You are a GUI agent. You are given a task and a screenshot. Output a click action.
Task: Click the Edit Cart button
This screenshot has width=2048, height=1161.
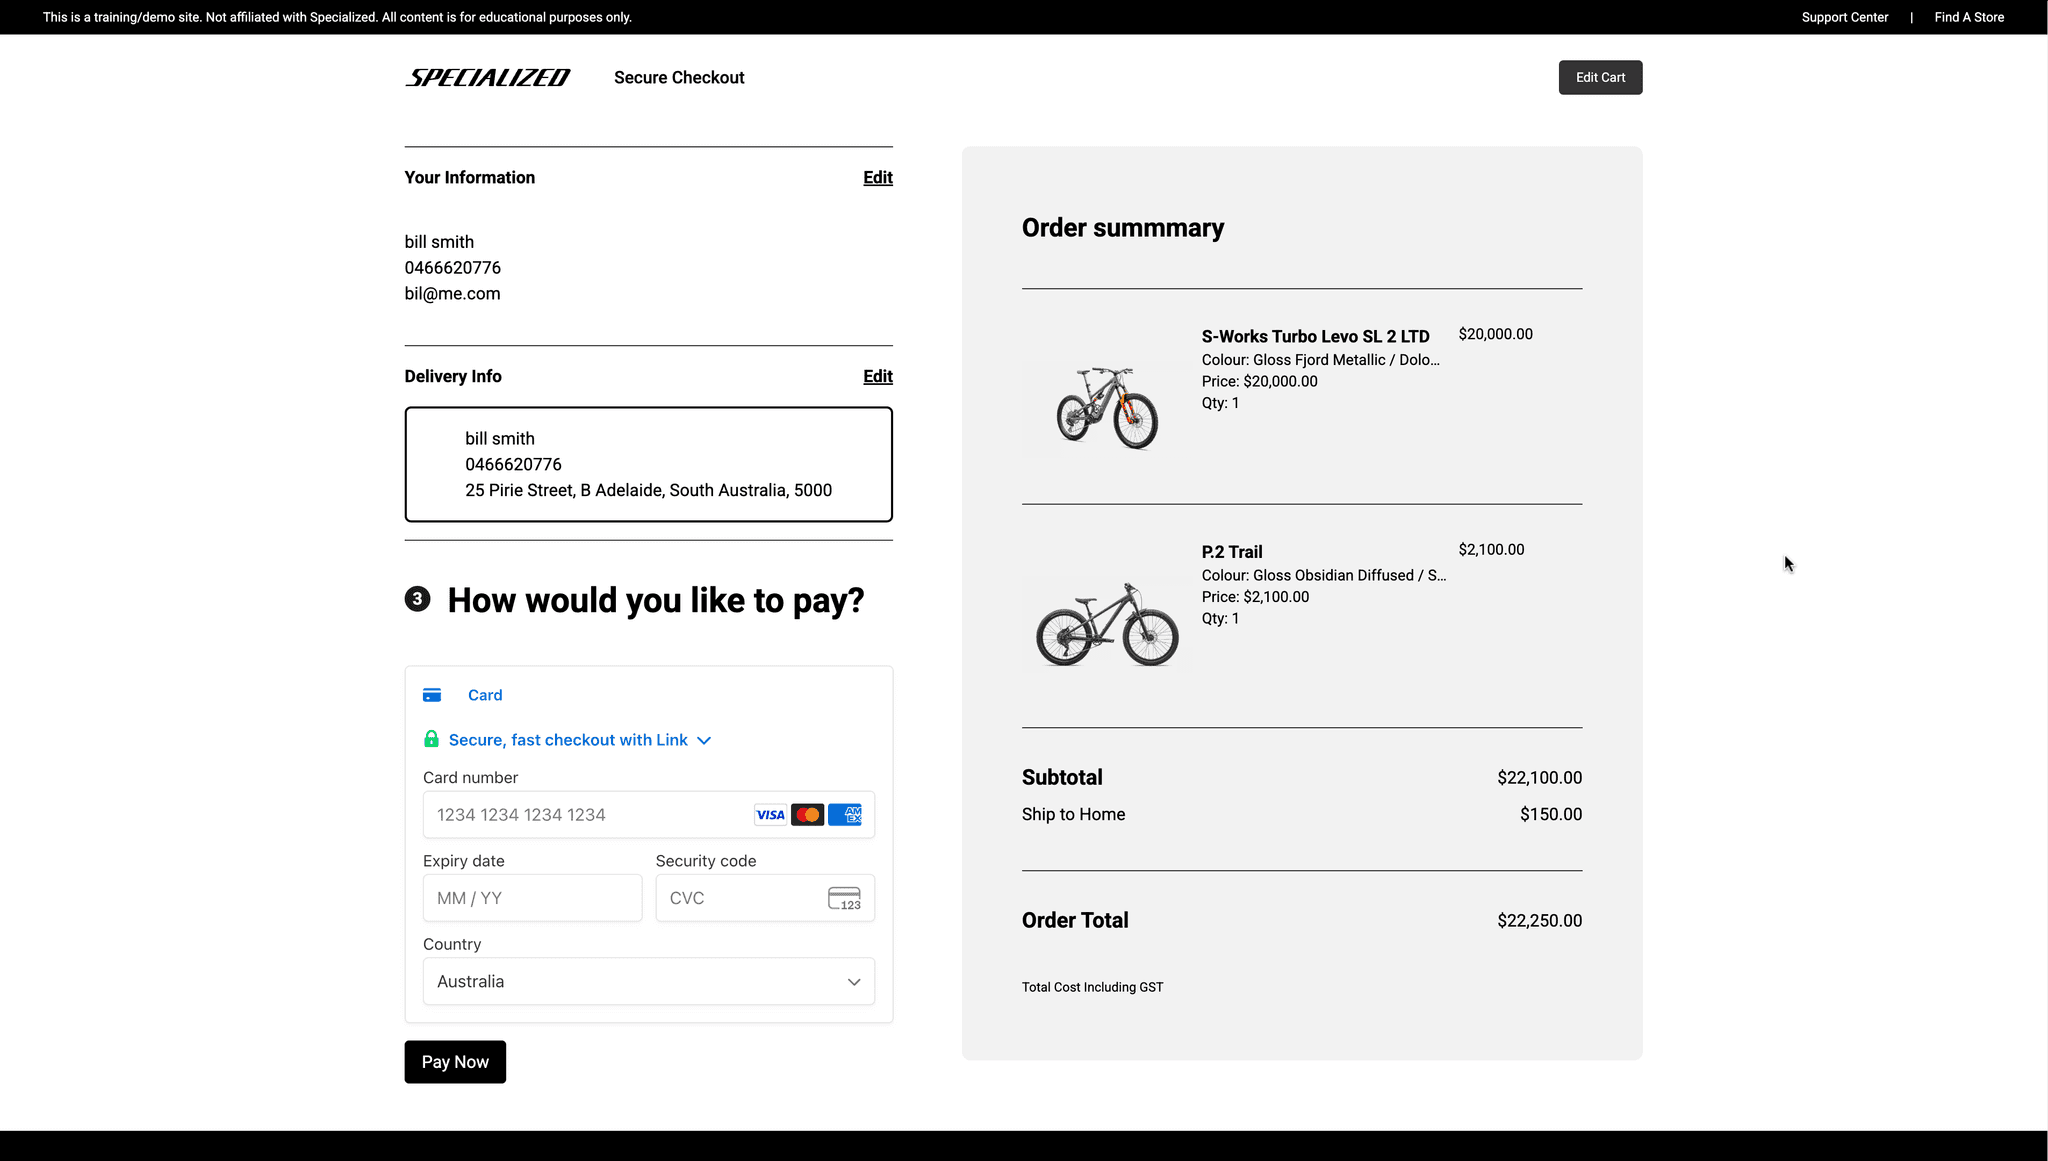click(x=1600, y=78)
